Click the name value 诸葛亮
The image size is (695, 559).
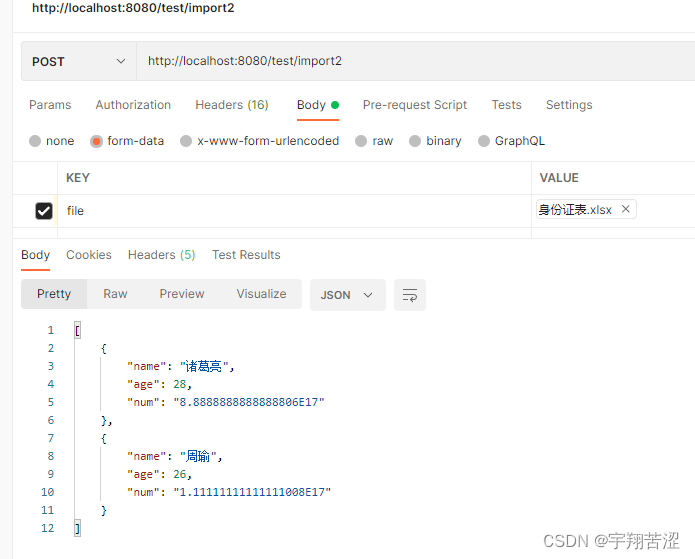[x=204, y=366]
